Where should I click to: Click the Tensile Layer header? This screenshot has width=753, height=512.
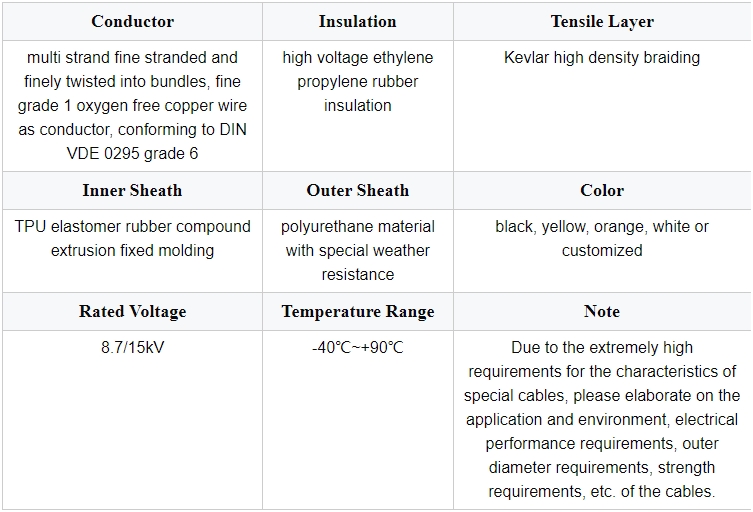(x=602, y=22)
